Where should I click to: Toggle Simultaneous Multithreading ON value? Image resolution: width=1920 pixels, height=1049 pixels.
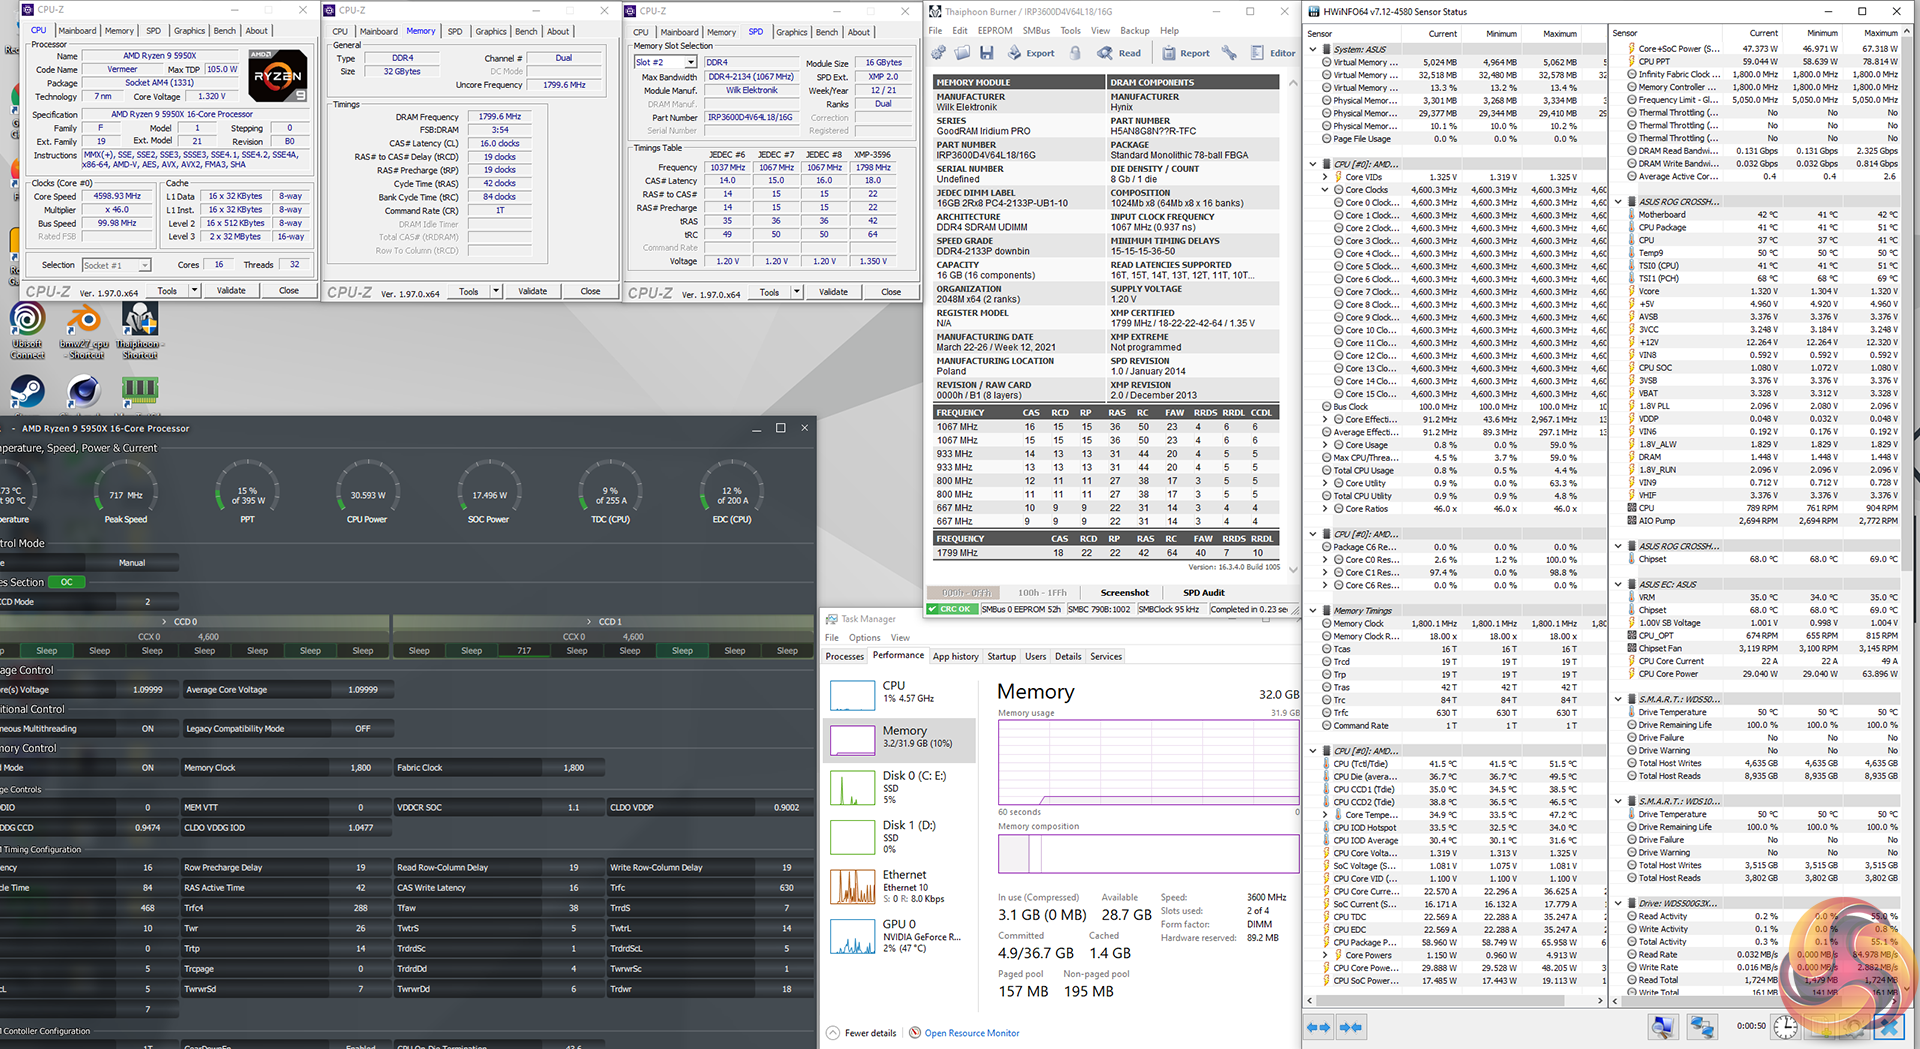pyautogui.click(x=147, y=729)
